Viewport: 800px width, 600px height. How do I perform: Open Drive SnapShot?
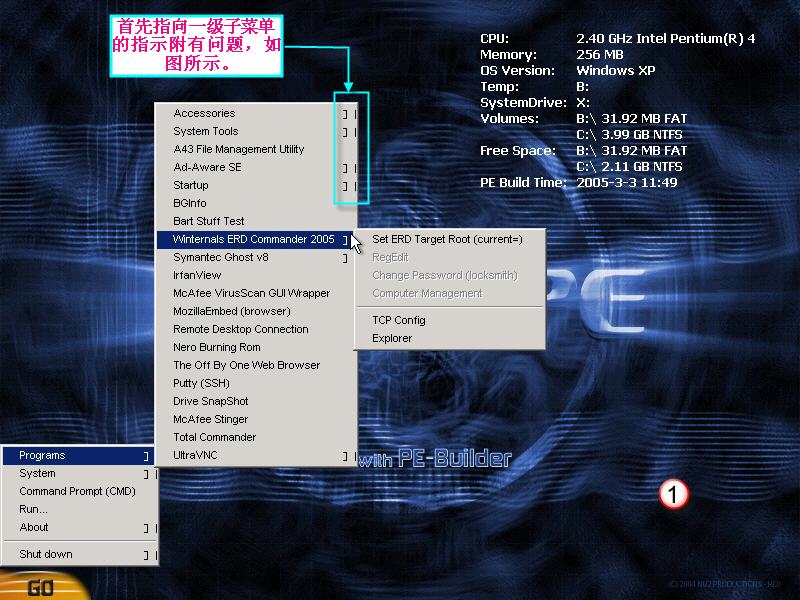pyautogui.click(x=256, y=401)
